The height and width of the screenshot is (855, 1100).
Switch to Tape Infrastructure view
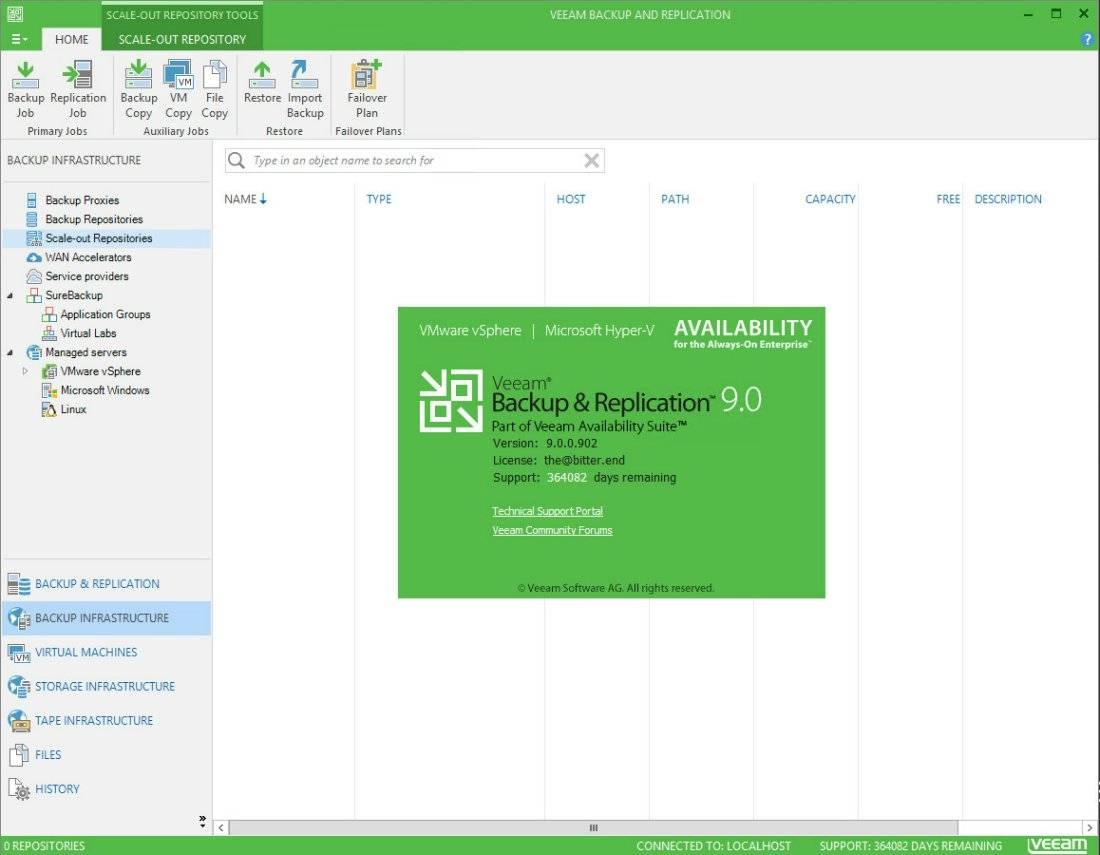(105, 720)
